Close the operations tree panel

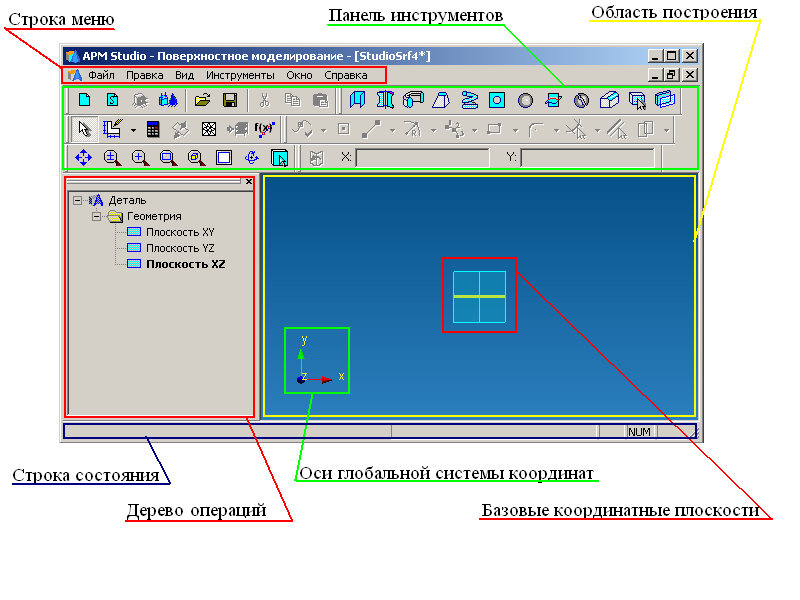coord(249,182)
